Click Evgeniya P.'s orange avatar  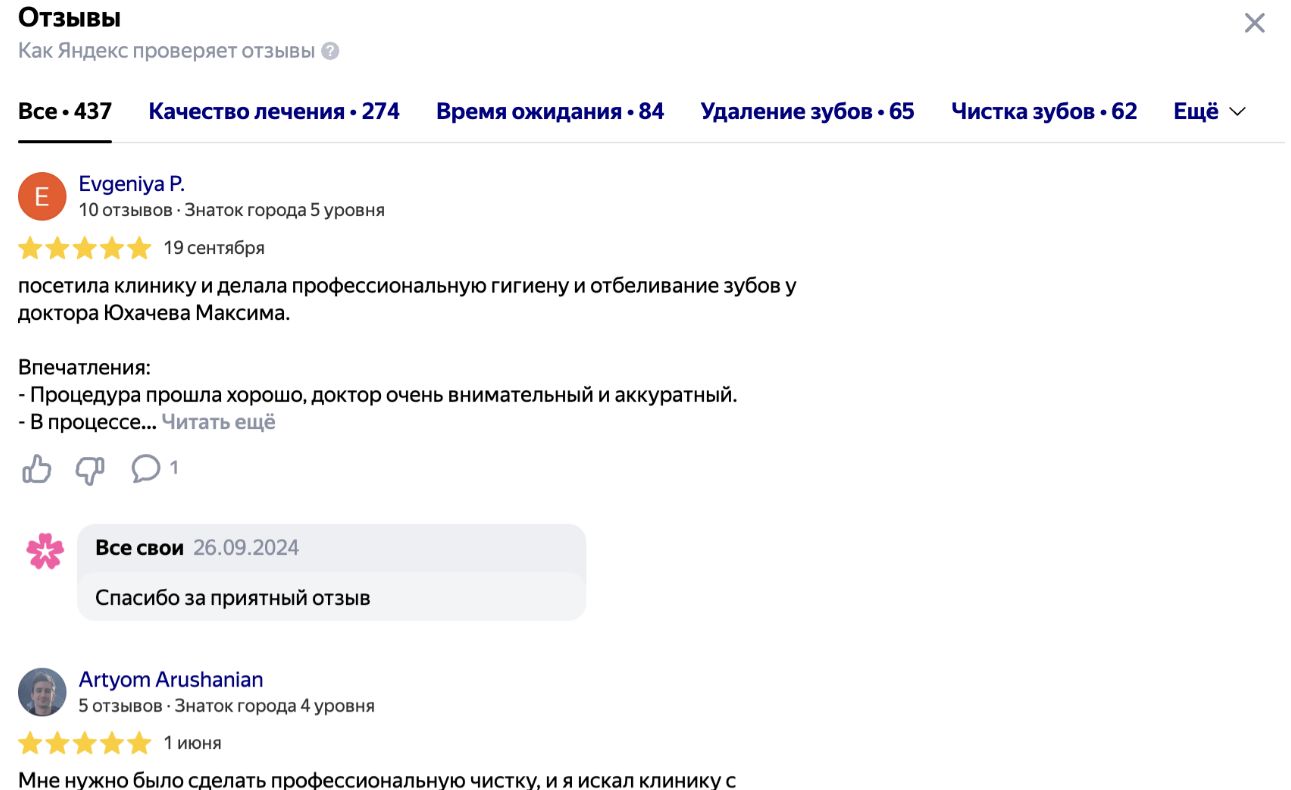tap(42, 196)
